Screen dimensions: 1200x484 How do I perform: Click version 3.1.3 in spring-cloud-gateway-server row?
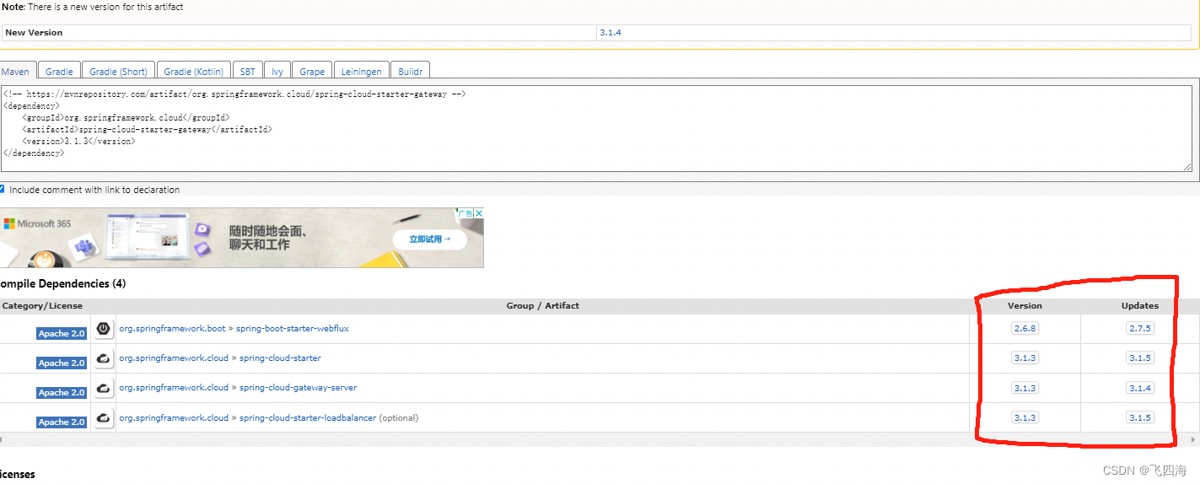[1024, 388]
